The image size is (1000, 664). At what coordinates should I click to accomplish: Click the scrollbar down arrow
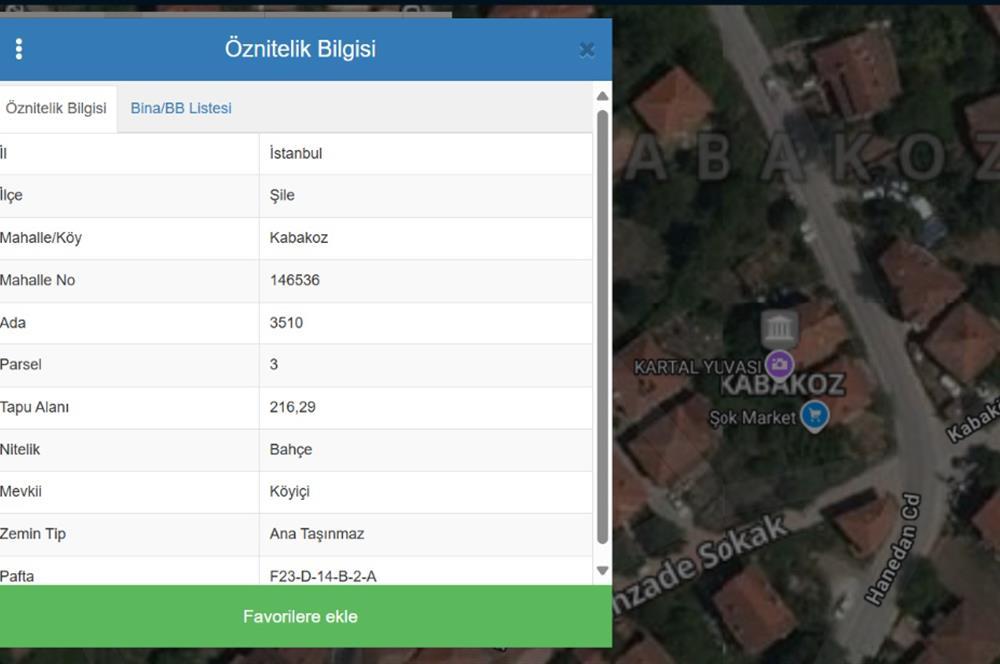coord(602,569)
